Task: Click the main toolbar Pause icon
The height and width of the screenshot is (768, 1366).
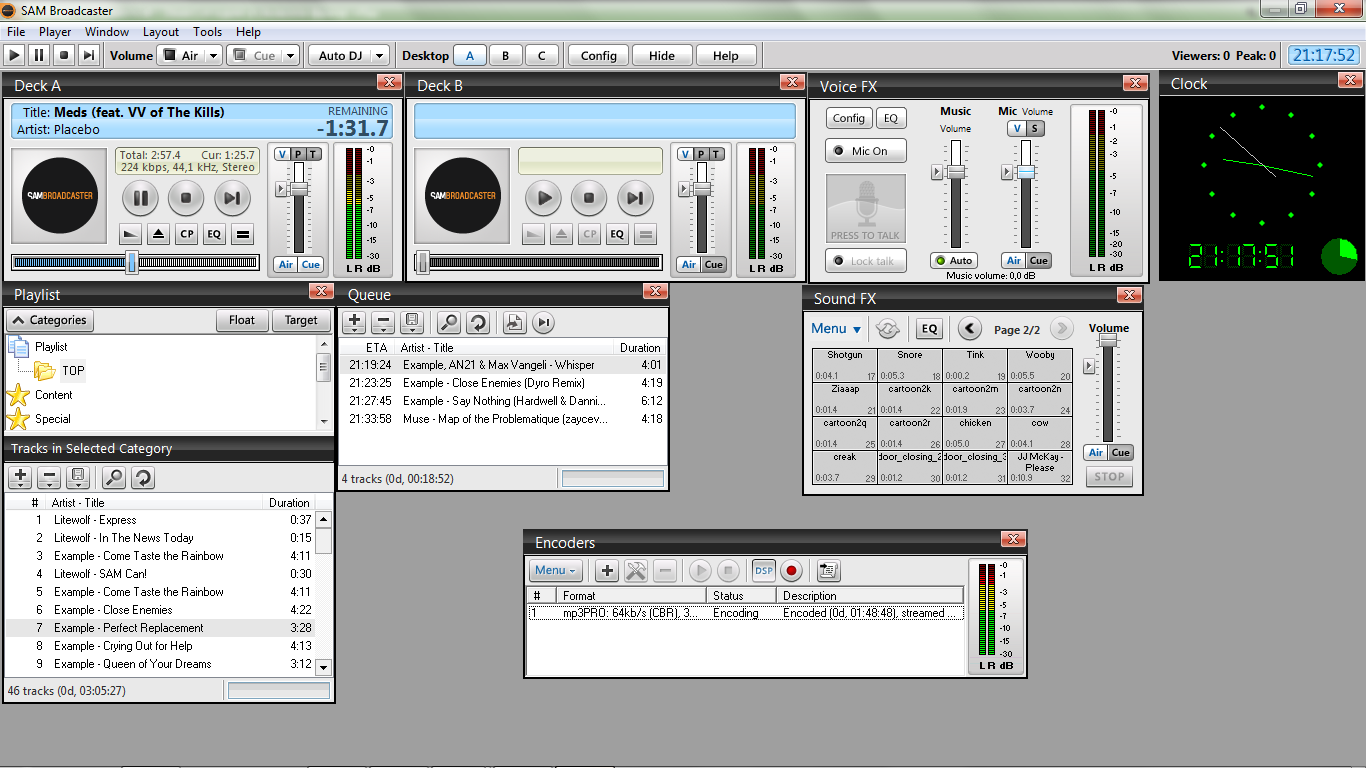Action: point(39,56)
